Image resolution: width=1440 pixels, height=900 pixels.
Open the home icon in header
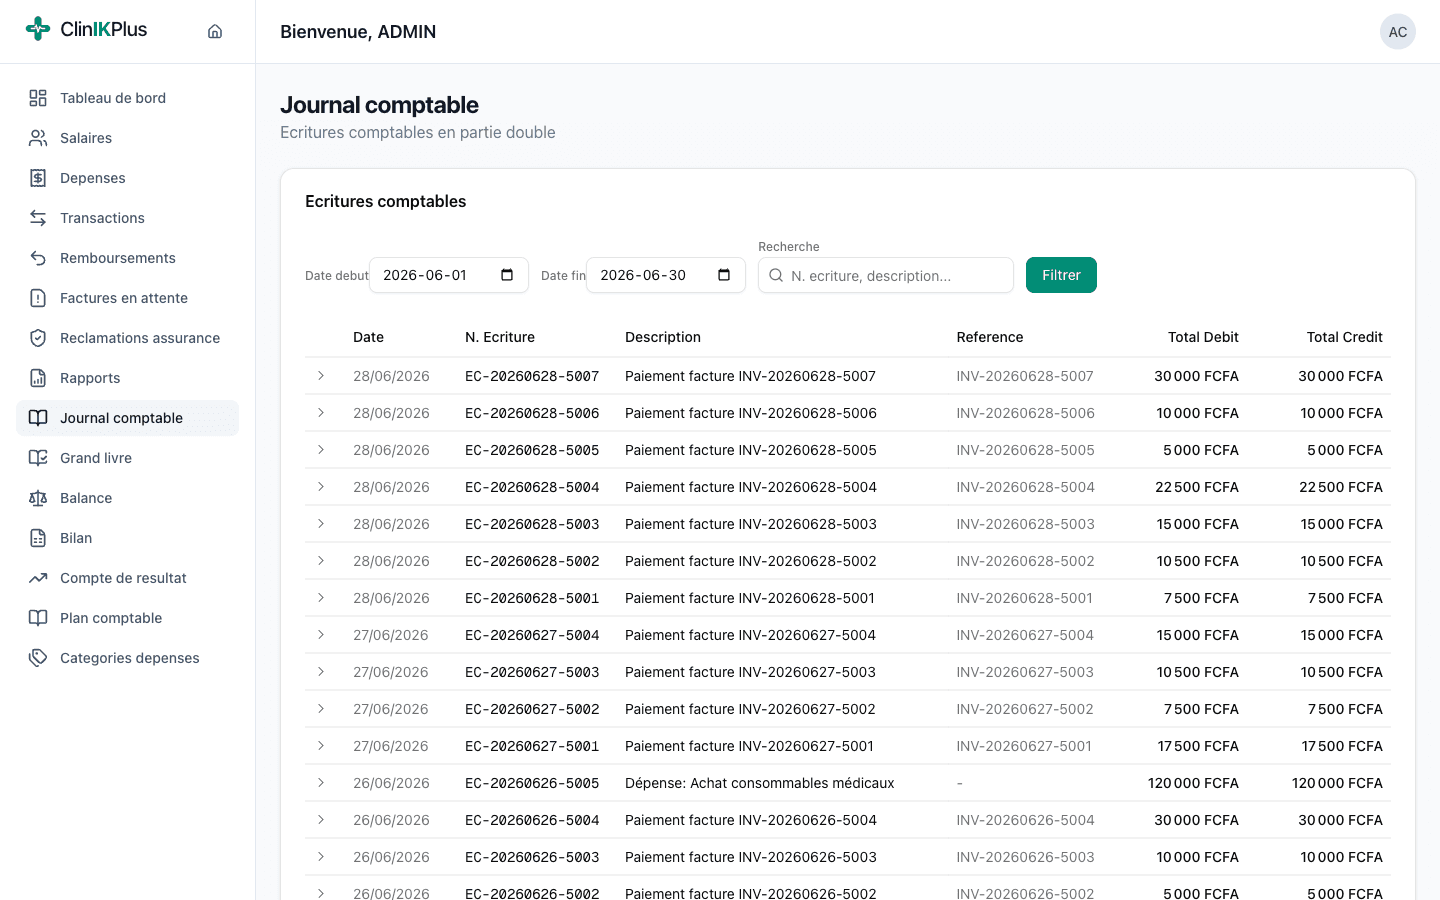[215, 31]
